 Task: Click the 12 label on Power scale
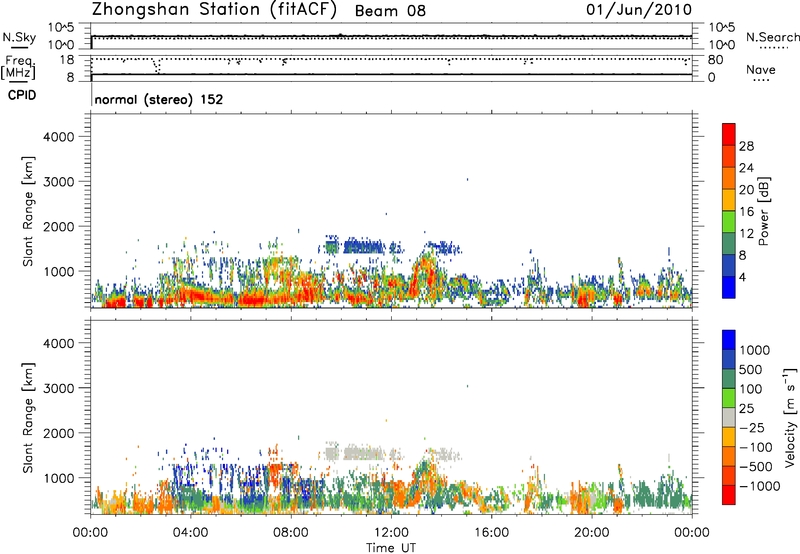(746, 234)
